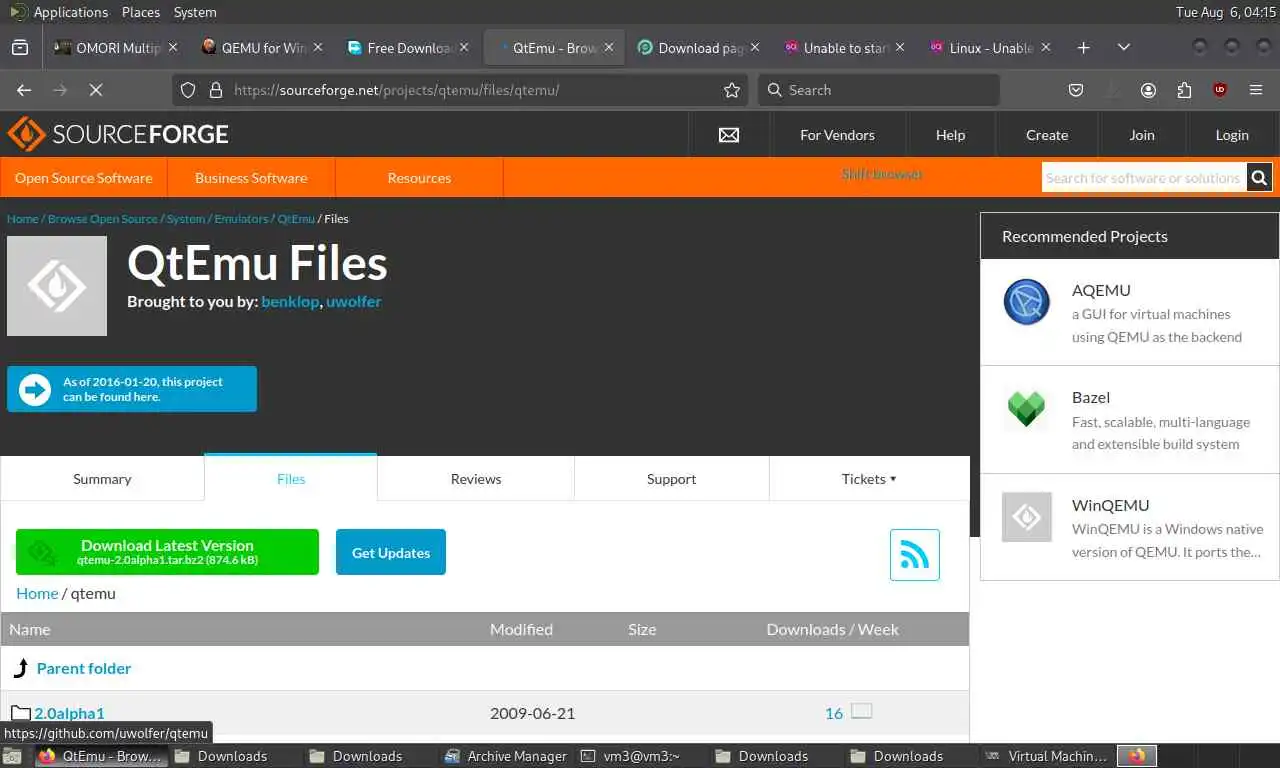
Task: Click the Create link in header
Action: pos(1047,135)
